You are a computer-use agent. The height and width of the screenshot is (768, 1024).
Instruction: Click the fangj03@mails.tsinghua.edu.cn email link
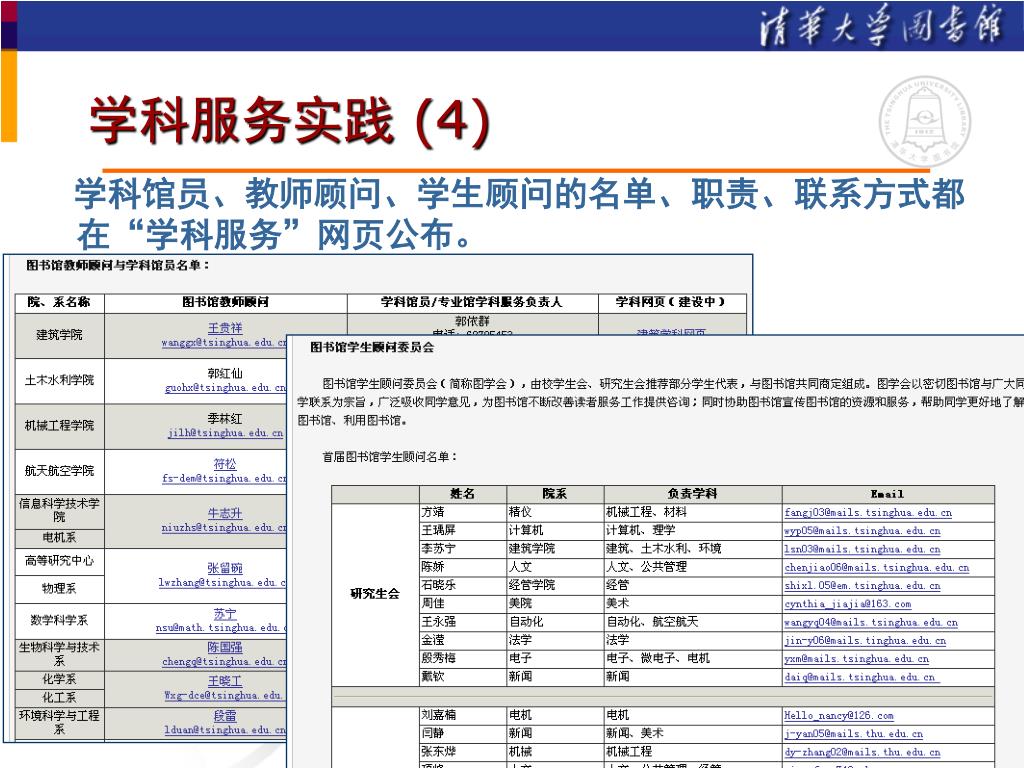pyautogui.click(x=868, y=513)
